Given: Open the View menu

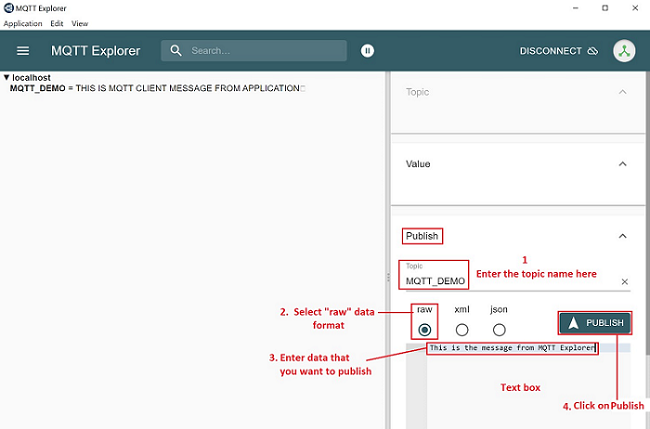Looking at the screenshot, I should tap(80, 23).
